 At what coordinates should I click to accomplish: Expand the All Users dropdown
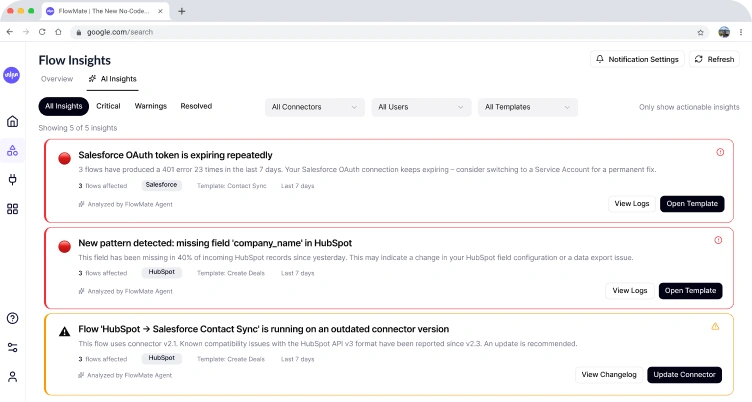[421, 107]
